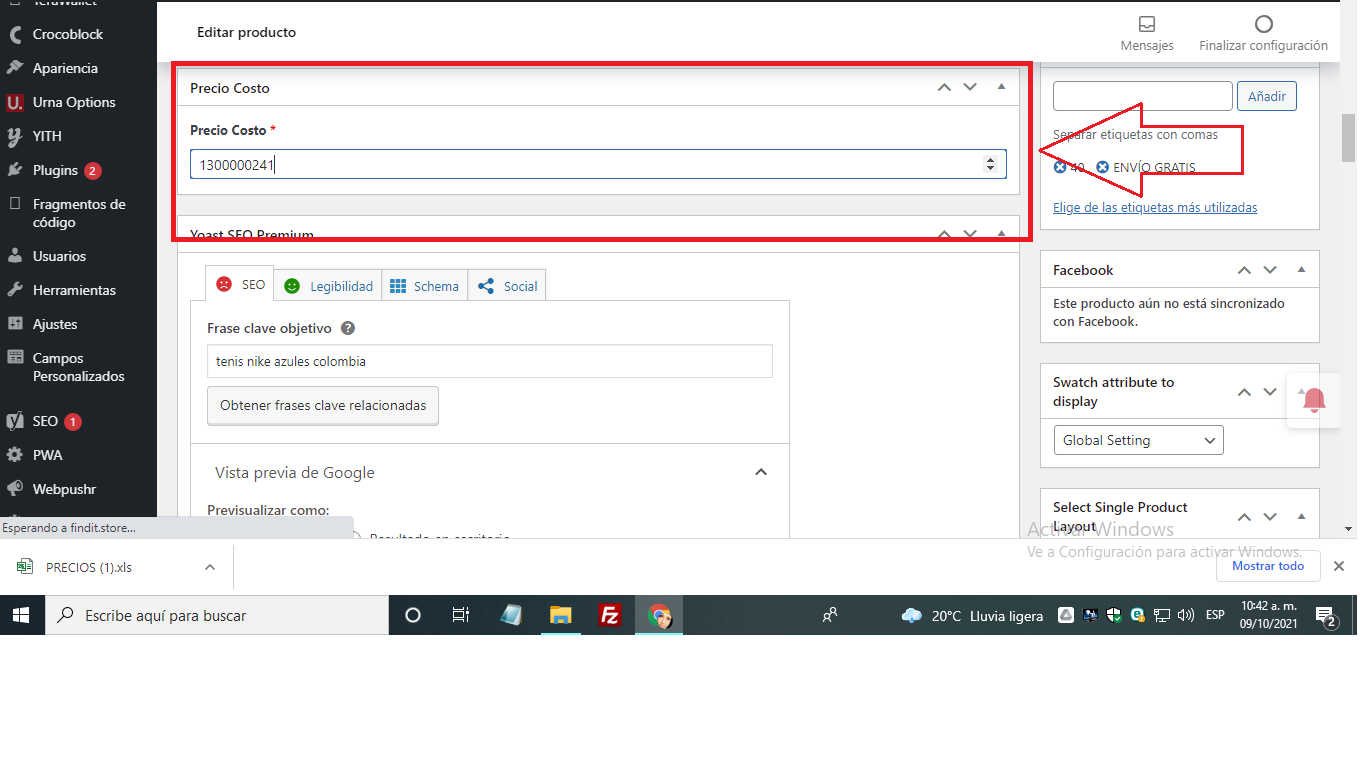Image resolution: width=1360 pixels, height=768 pixels.
Task: Open Task View on the taskbar
Action: pos(461,615)
